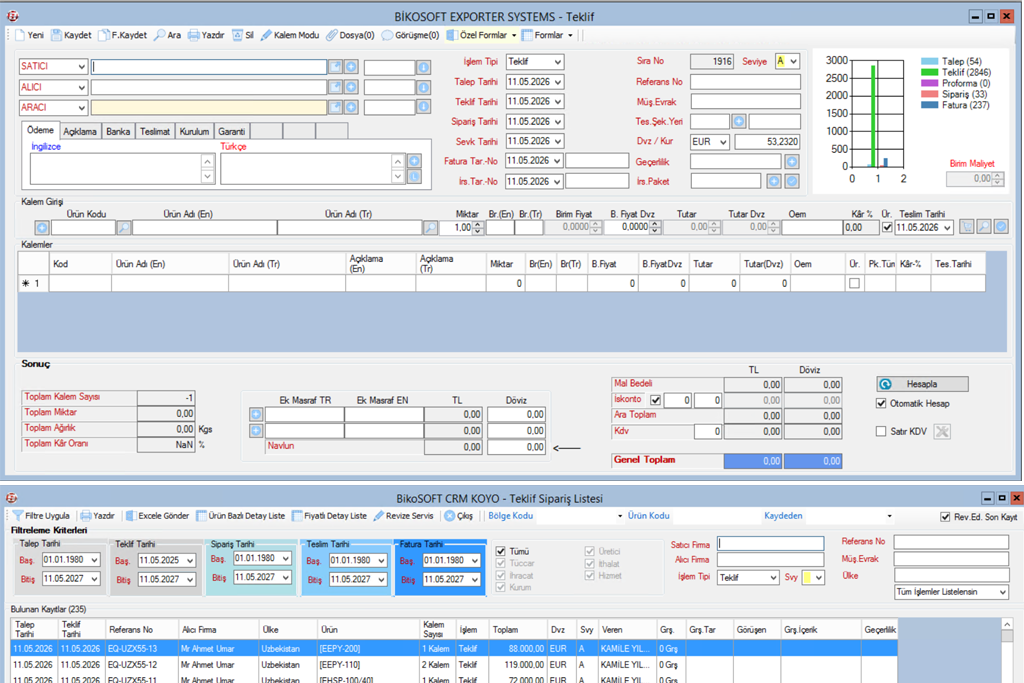Viewport: 1024px width, 683px height.
Task: Click the Çıkış exit icon
Action: (449, 516)
